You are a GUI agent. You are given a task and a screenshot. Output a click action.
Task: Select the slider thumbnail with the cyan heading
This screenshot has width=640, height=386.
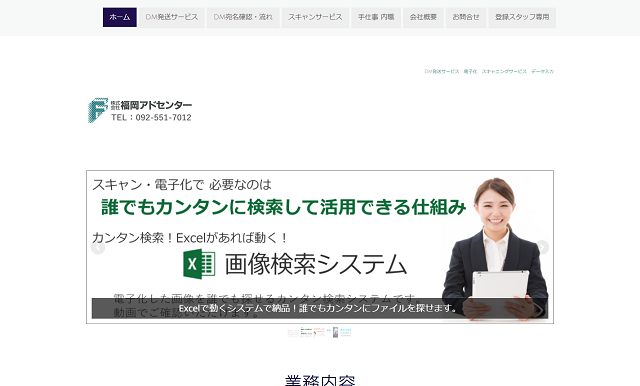click(x=345, y=333)
